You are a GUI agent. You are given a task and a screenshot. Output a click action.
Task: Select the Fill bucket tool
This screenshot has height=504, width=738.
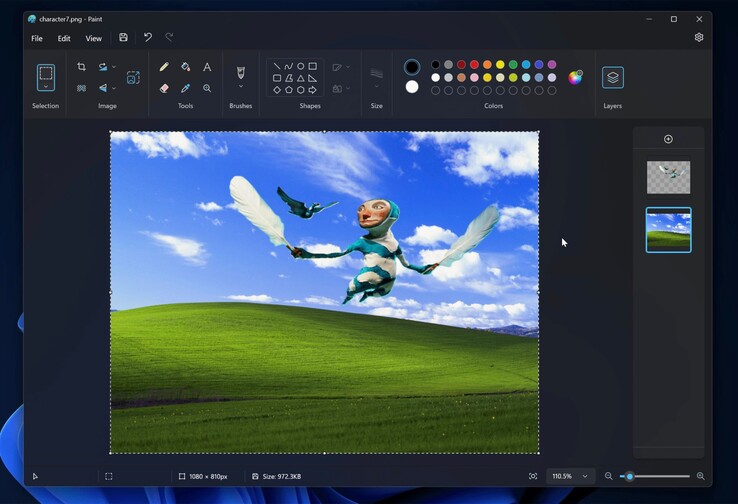[185, 67]
